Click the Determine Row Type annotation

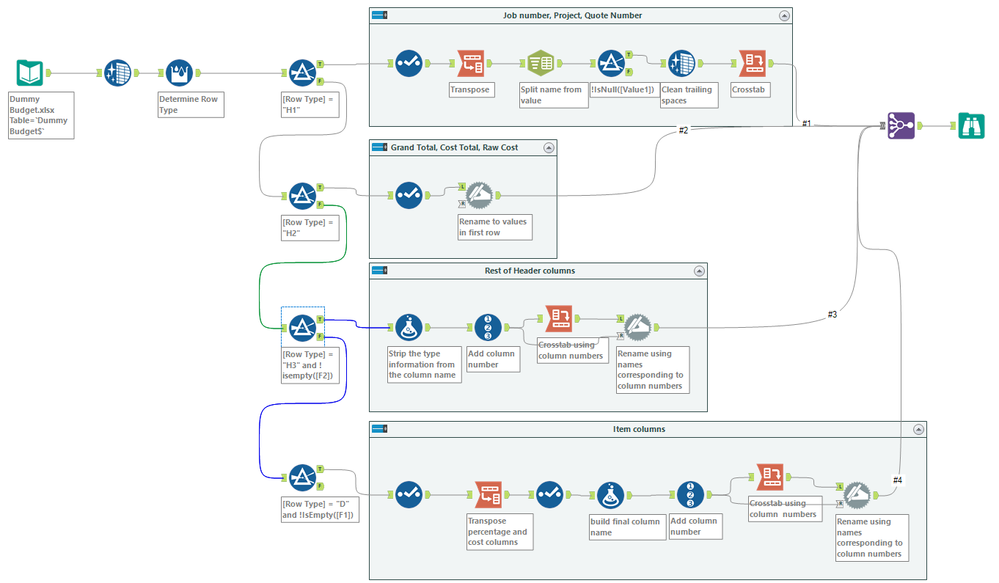pyautogui.click(x=191, y=104)
